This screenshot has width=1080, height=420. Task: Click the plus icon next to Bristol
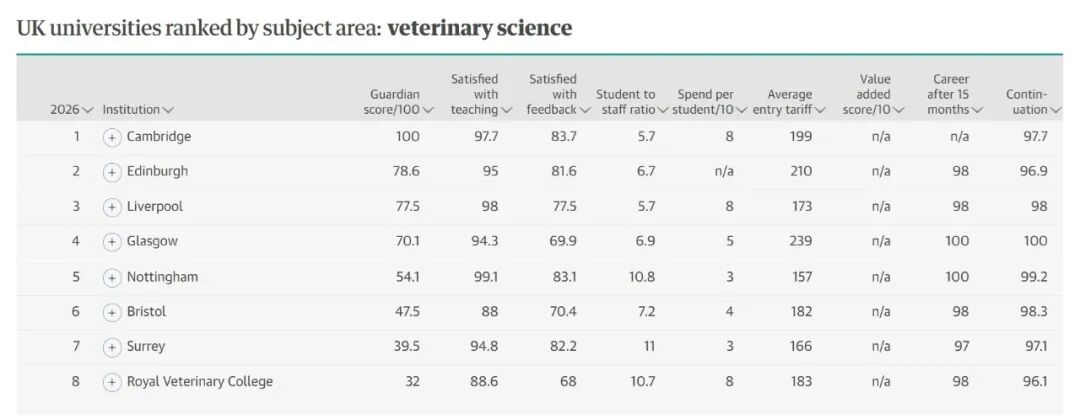(x=112, y=312)
